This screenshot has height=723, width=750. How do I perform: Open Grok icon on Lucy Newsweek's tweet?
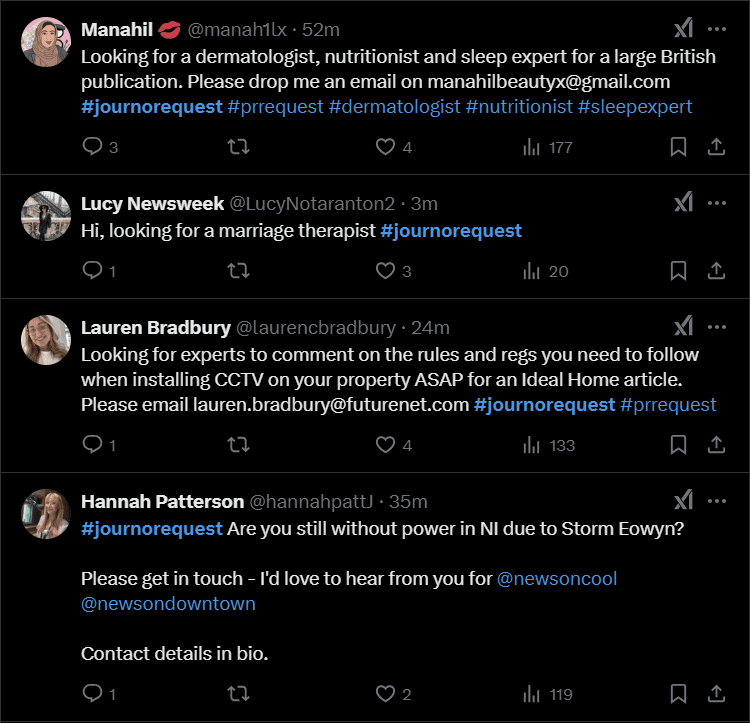(683, 203)
